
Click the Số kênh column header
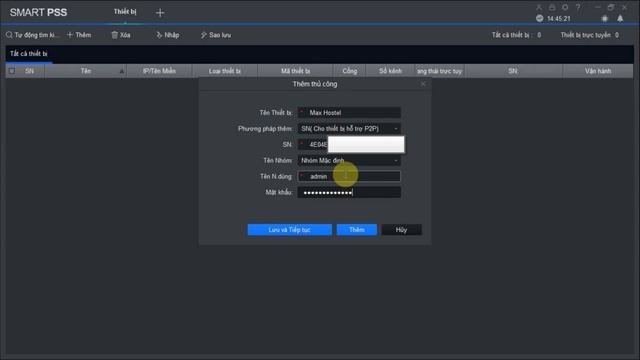[390, 71]
